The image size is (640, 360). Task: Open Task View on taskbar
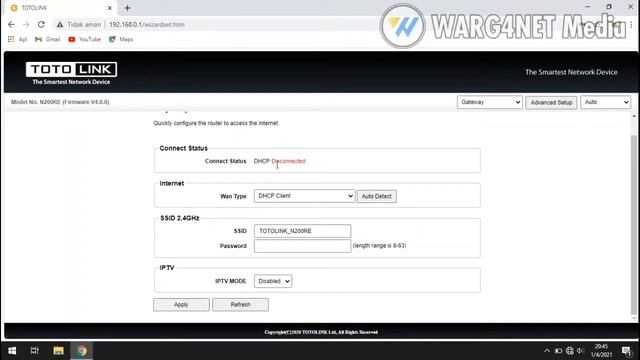pos(35,351)
